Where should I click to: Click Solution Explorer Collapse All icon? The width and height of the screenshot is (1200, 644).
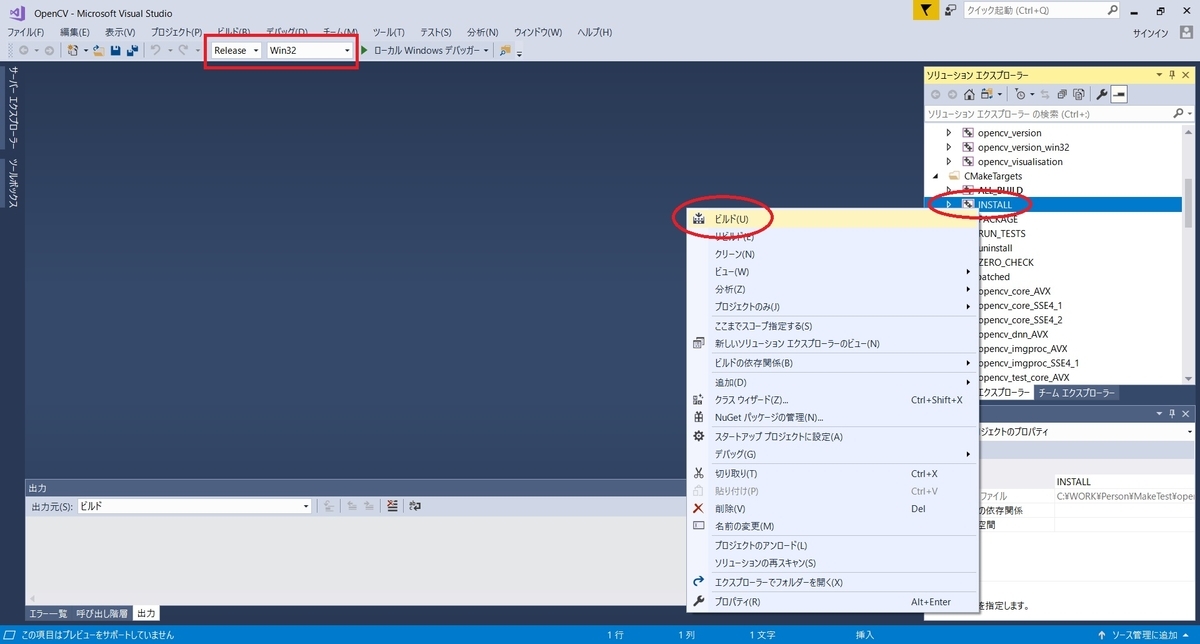tap(1061, 95)
